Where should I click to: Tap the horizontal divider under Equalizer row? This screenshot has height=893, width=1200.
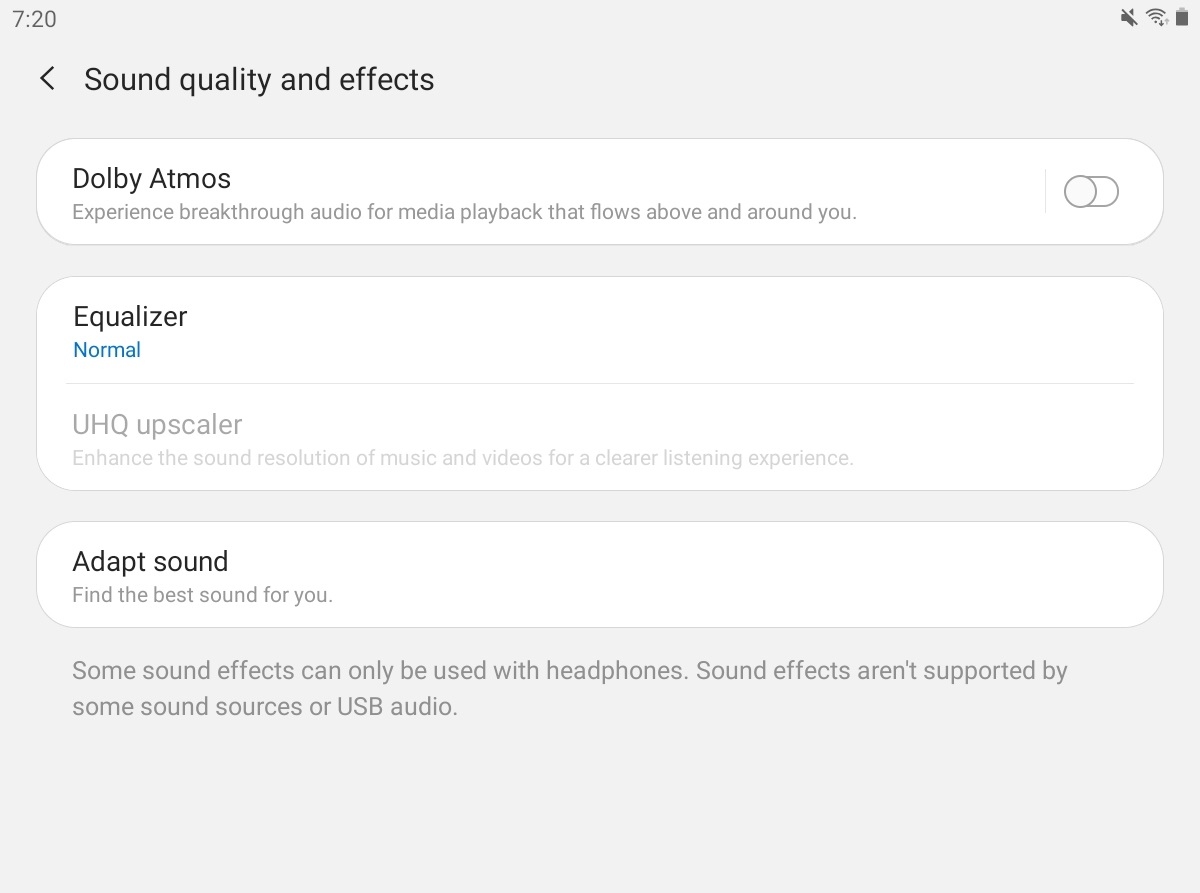click(x=600, y=383)
